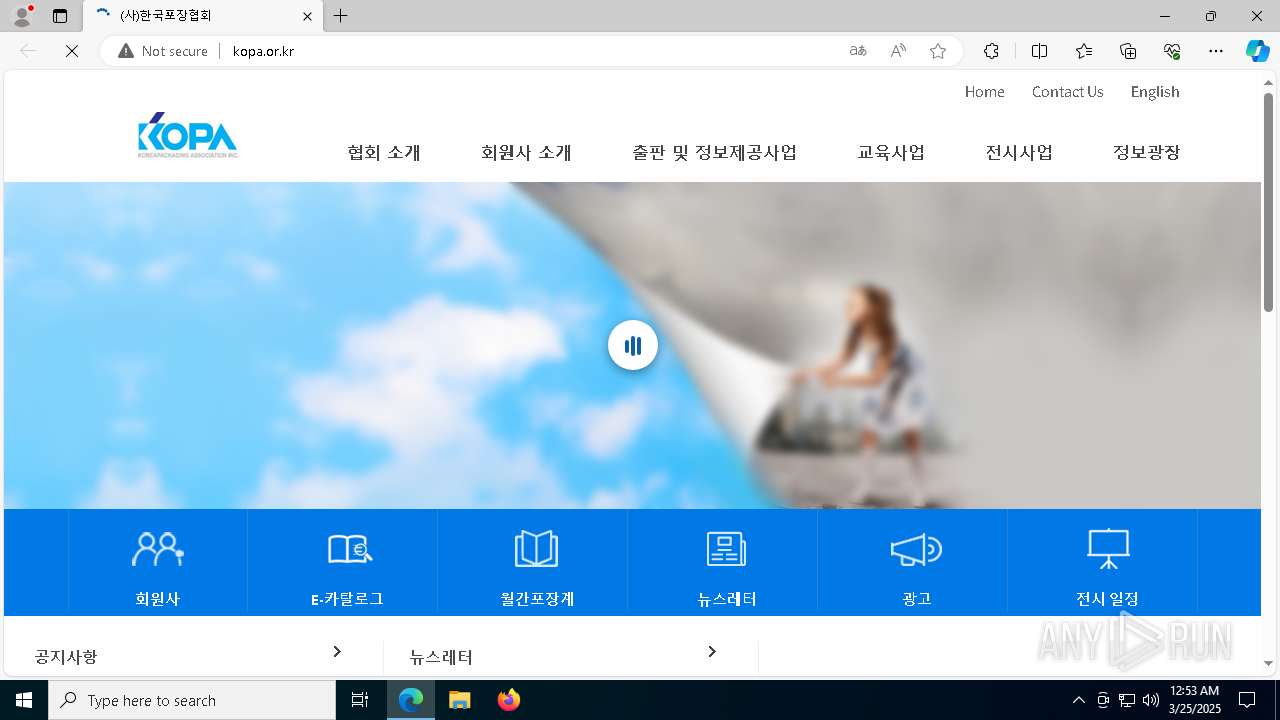The image size is (1280, 720).
Task: Open a new browser tab
Action: point(341,16)
